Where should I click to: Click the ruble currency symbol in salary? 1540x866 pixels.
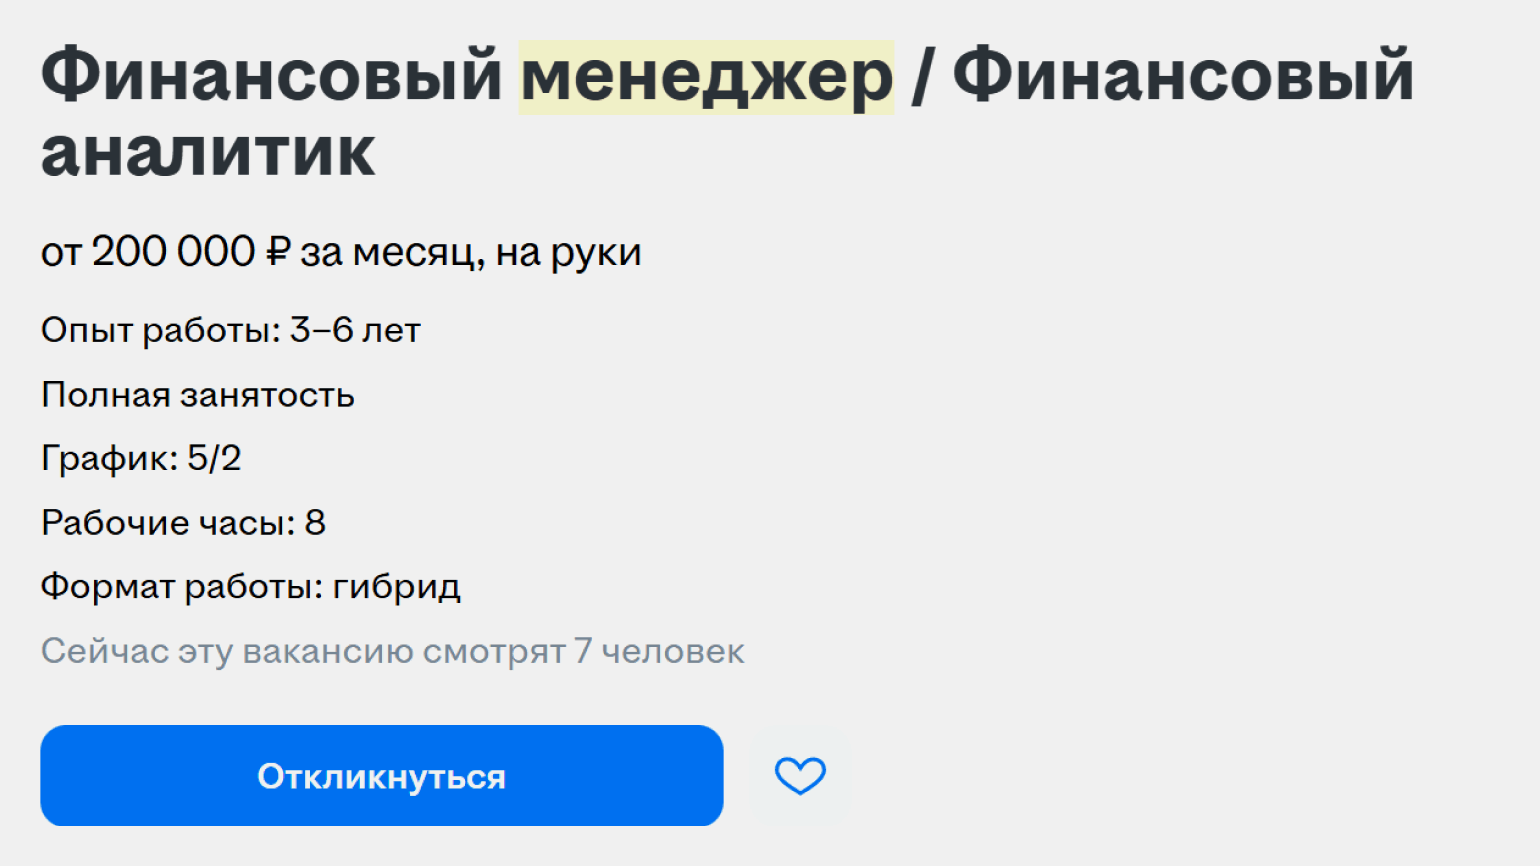(x=277, y=252)
